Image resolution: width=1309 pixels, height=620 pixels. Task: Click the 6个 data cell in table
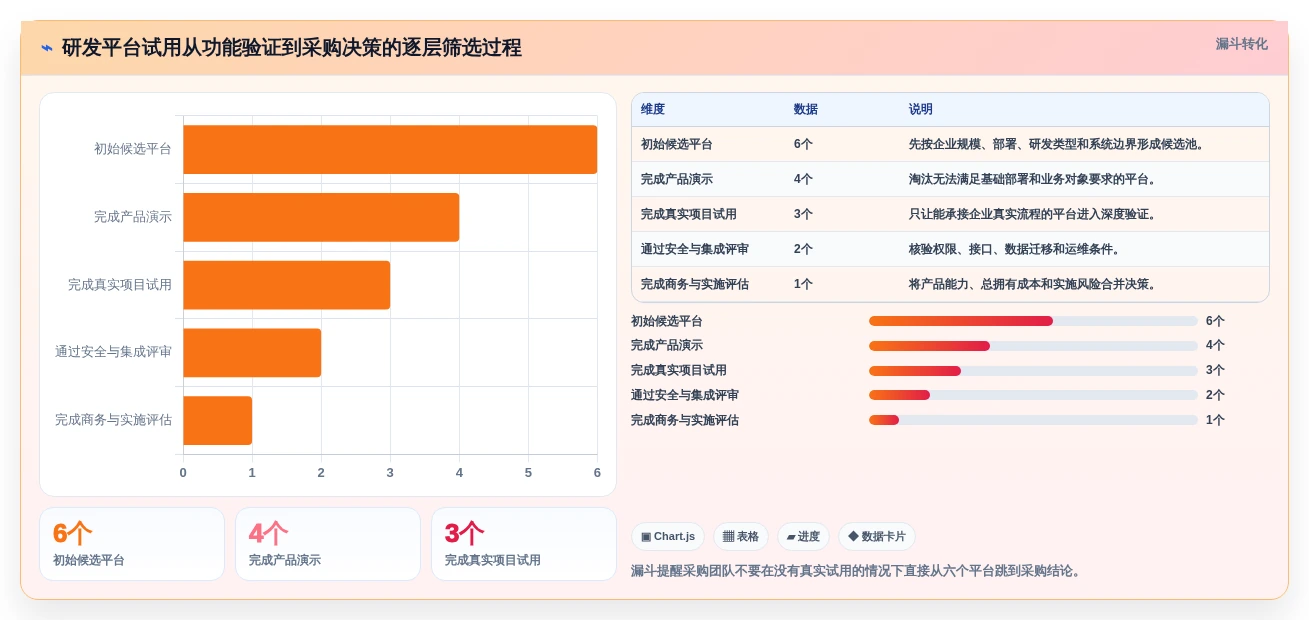tap(803, 144)
